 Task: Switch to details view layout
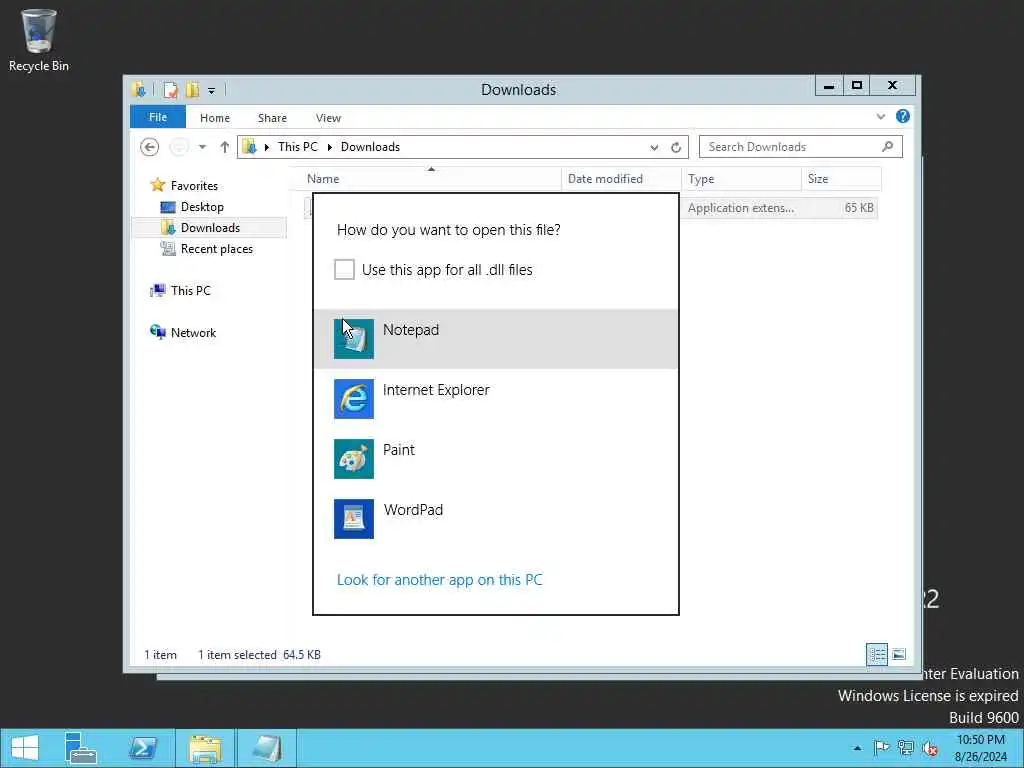pos(877,654)
